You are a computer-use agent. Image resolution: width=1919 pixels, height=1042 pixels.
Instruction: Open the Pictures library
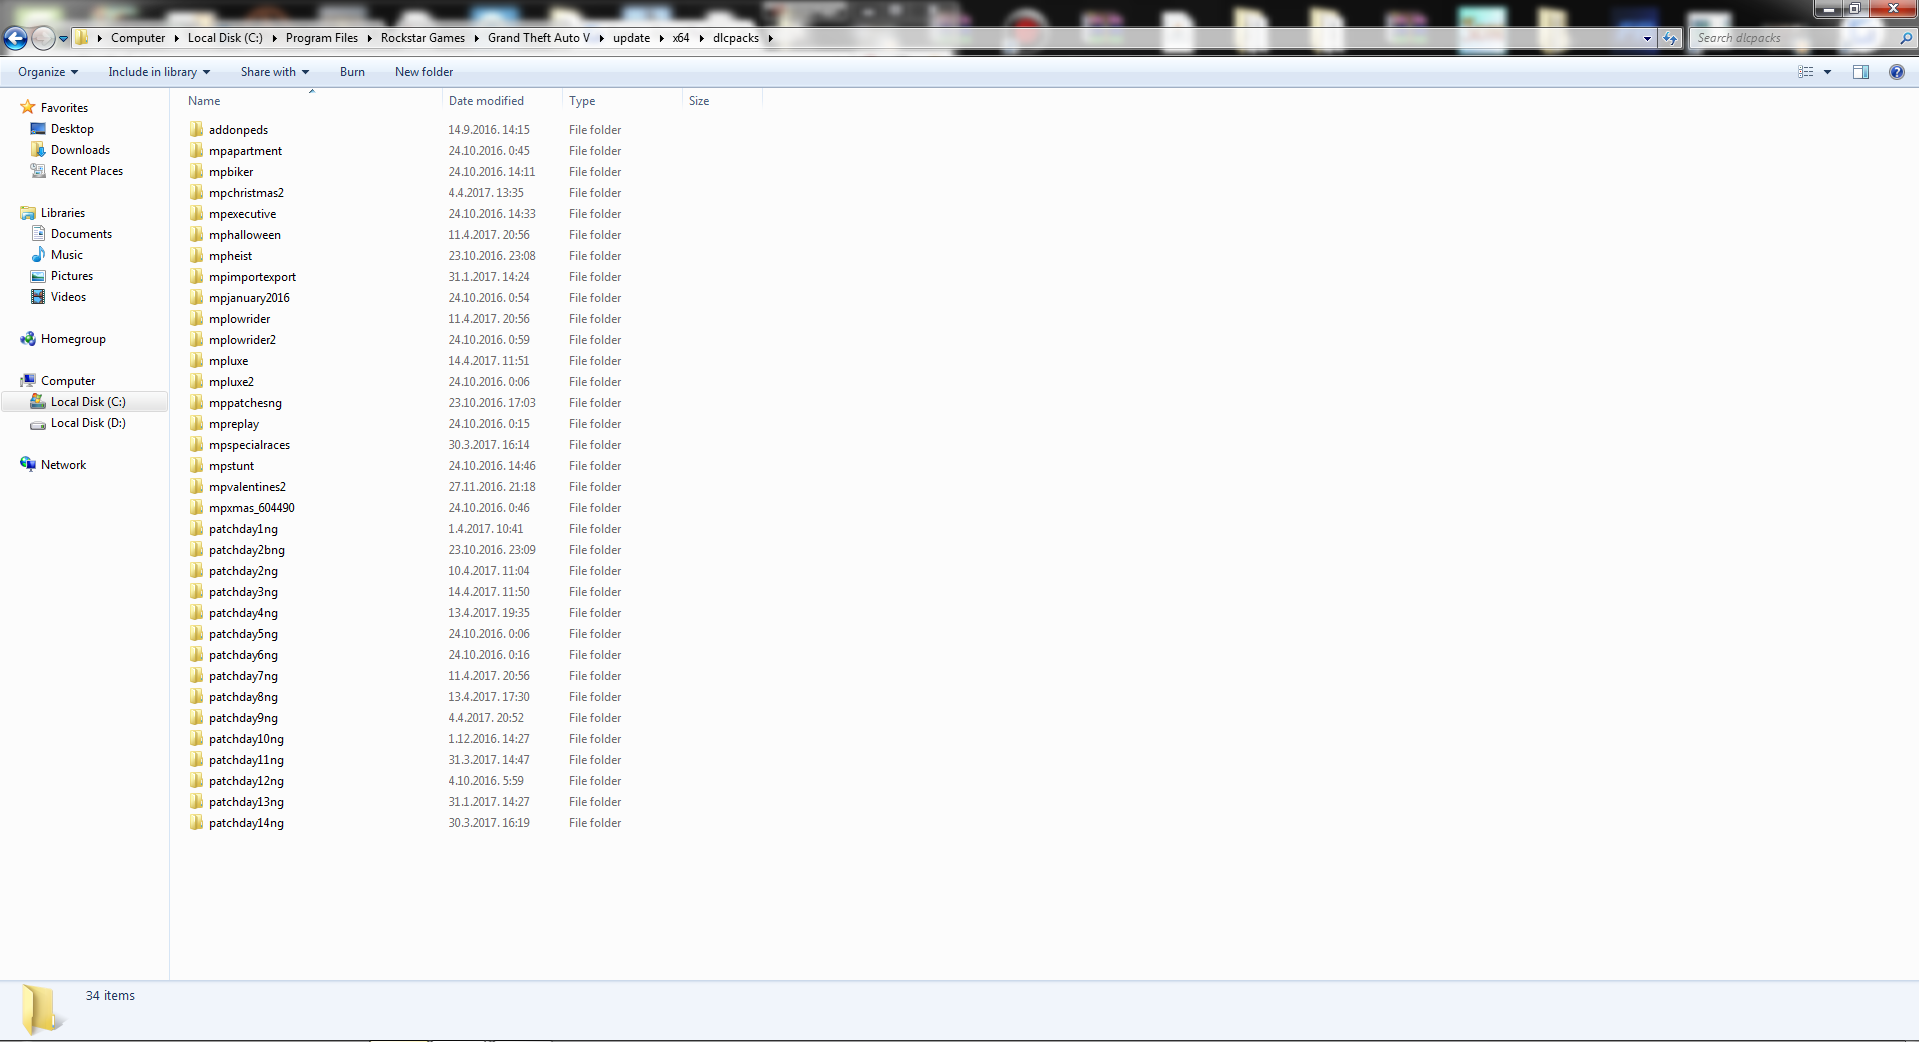[x=71, y=276]
